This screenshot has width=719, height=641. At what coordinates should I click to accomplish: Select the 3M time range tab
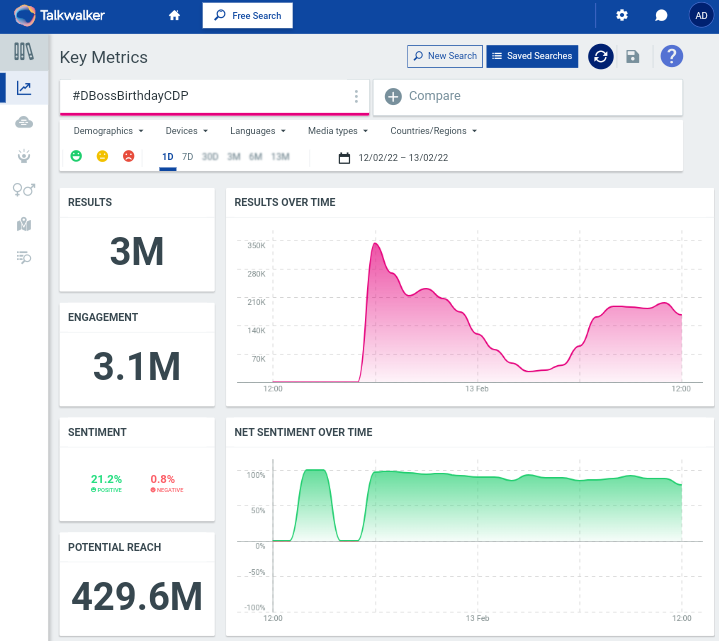[234, 157]
